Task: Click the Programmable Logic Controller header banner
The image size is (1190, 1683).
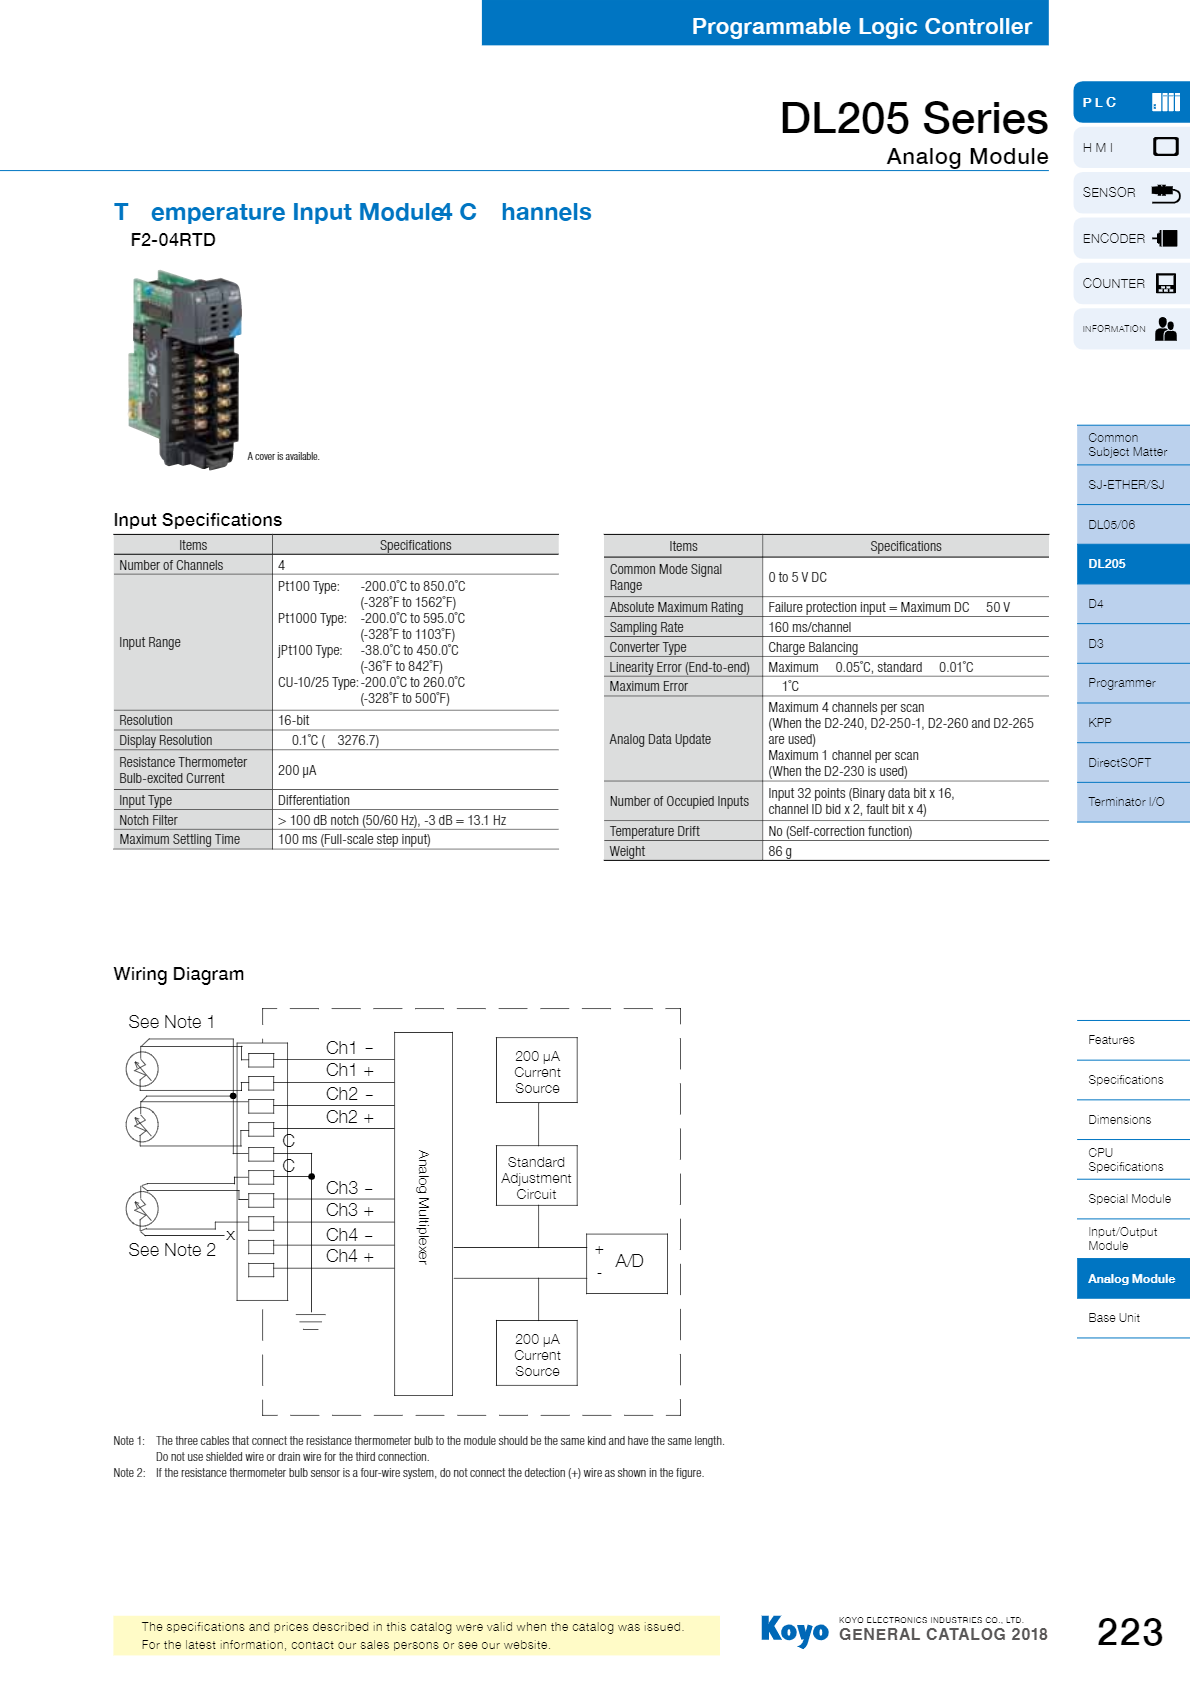Action: pyautogui.click(x=765, y=23)
